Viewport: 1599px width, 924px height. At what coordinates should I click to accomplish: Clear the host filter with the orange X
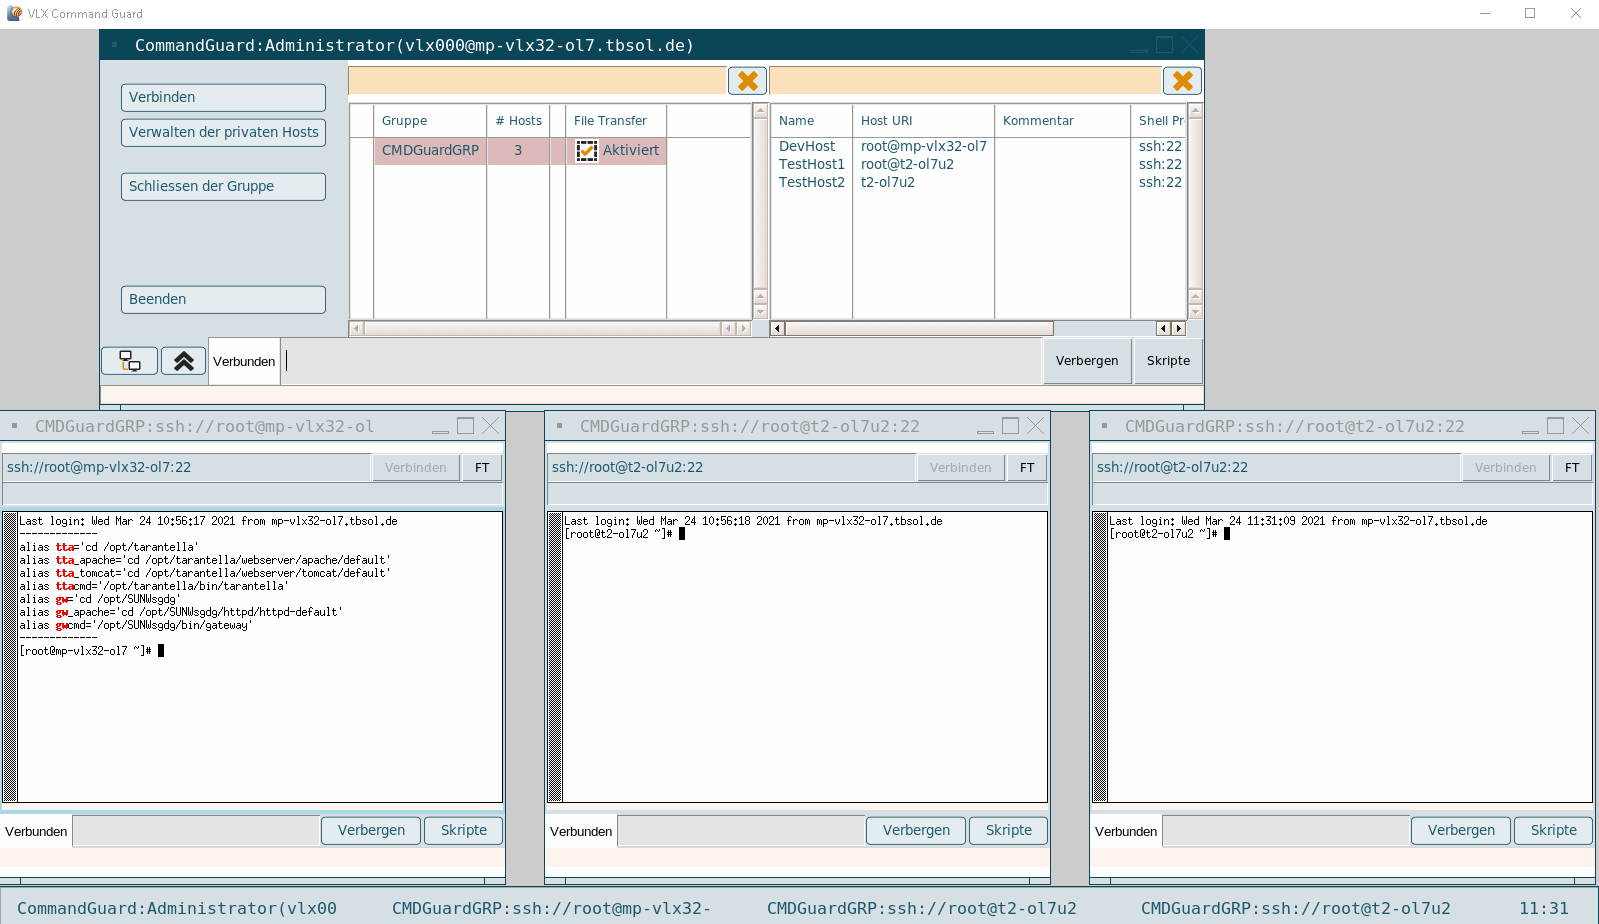point(1182,81)
